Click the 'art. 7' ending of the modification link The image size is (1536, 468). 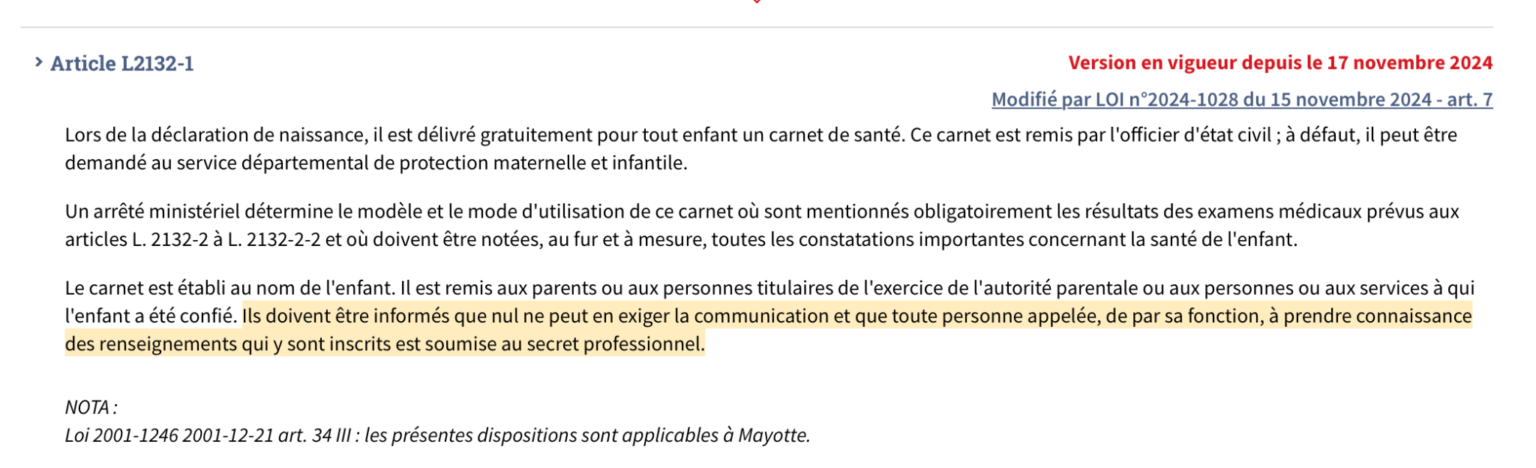1469,100
